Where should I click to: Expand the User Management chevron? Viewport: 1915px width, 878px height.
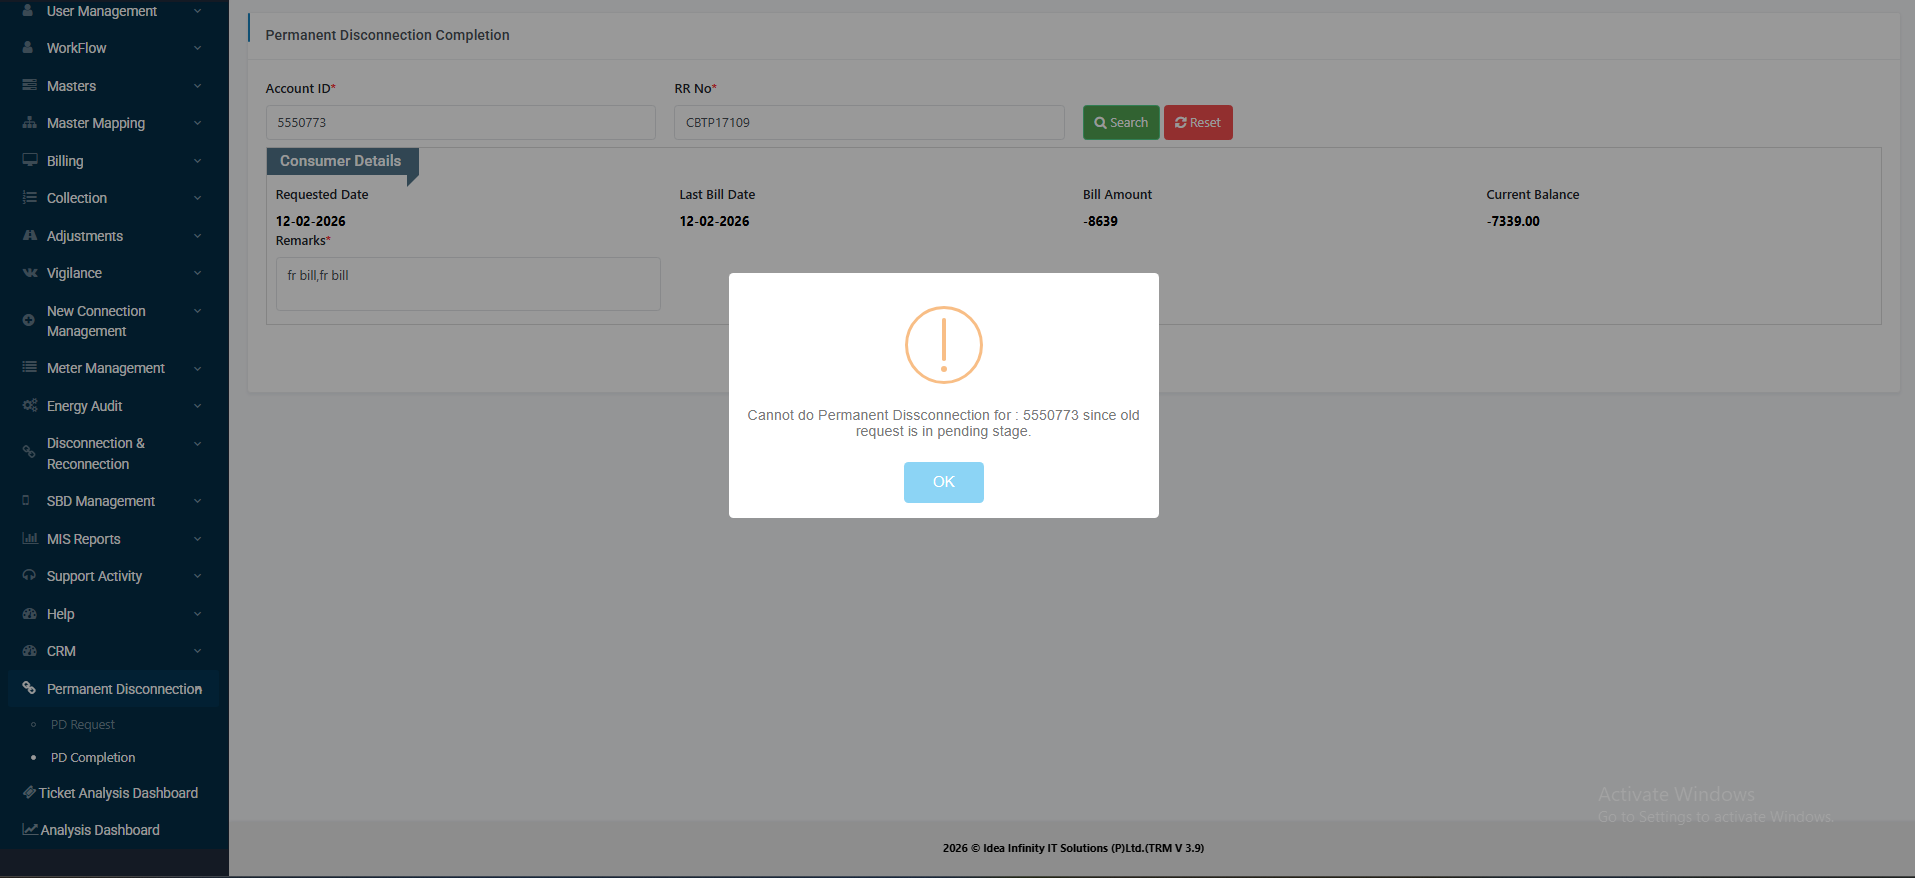[x=197, y=11]
